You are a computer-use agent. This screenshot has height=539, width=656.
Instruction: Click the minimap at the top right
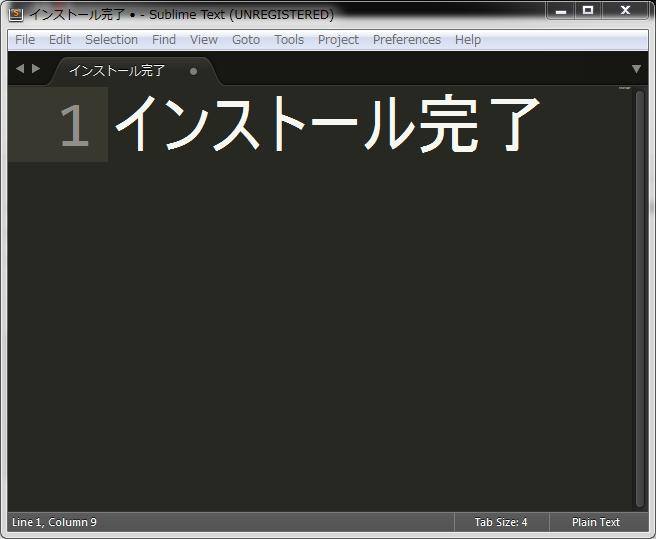click(x=624, y=88)
